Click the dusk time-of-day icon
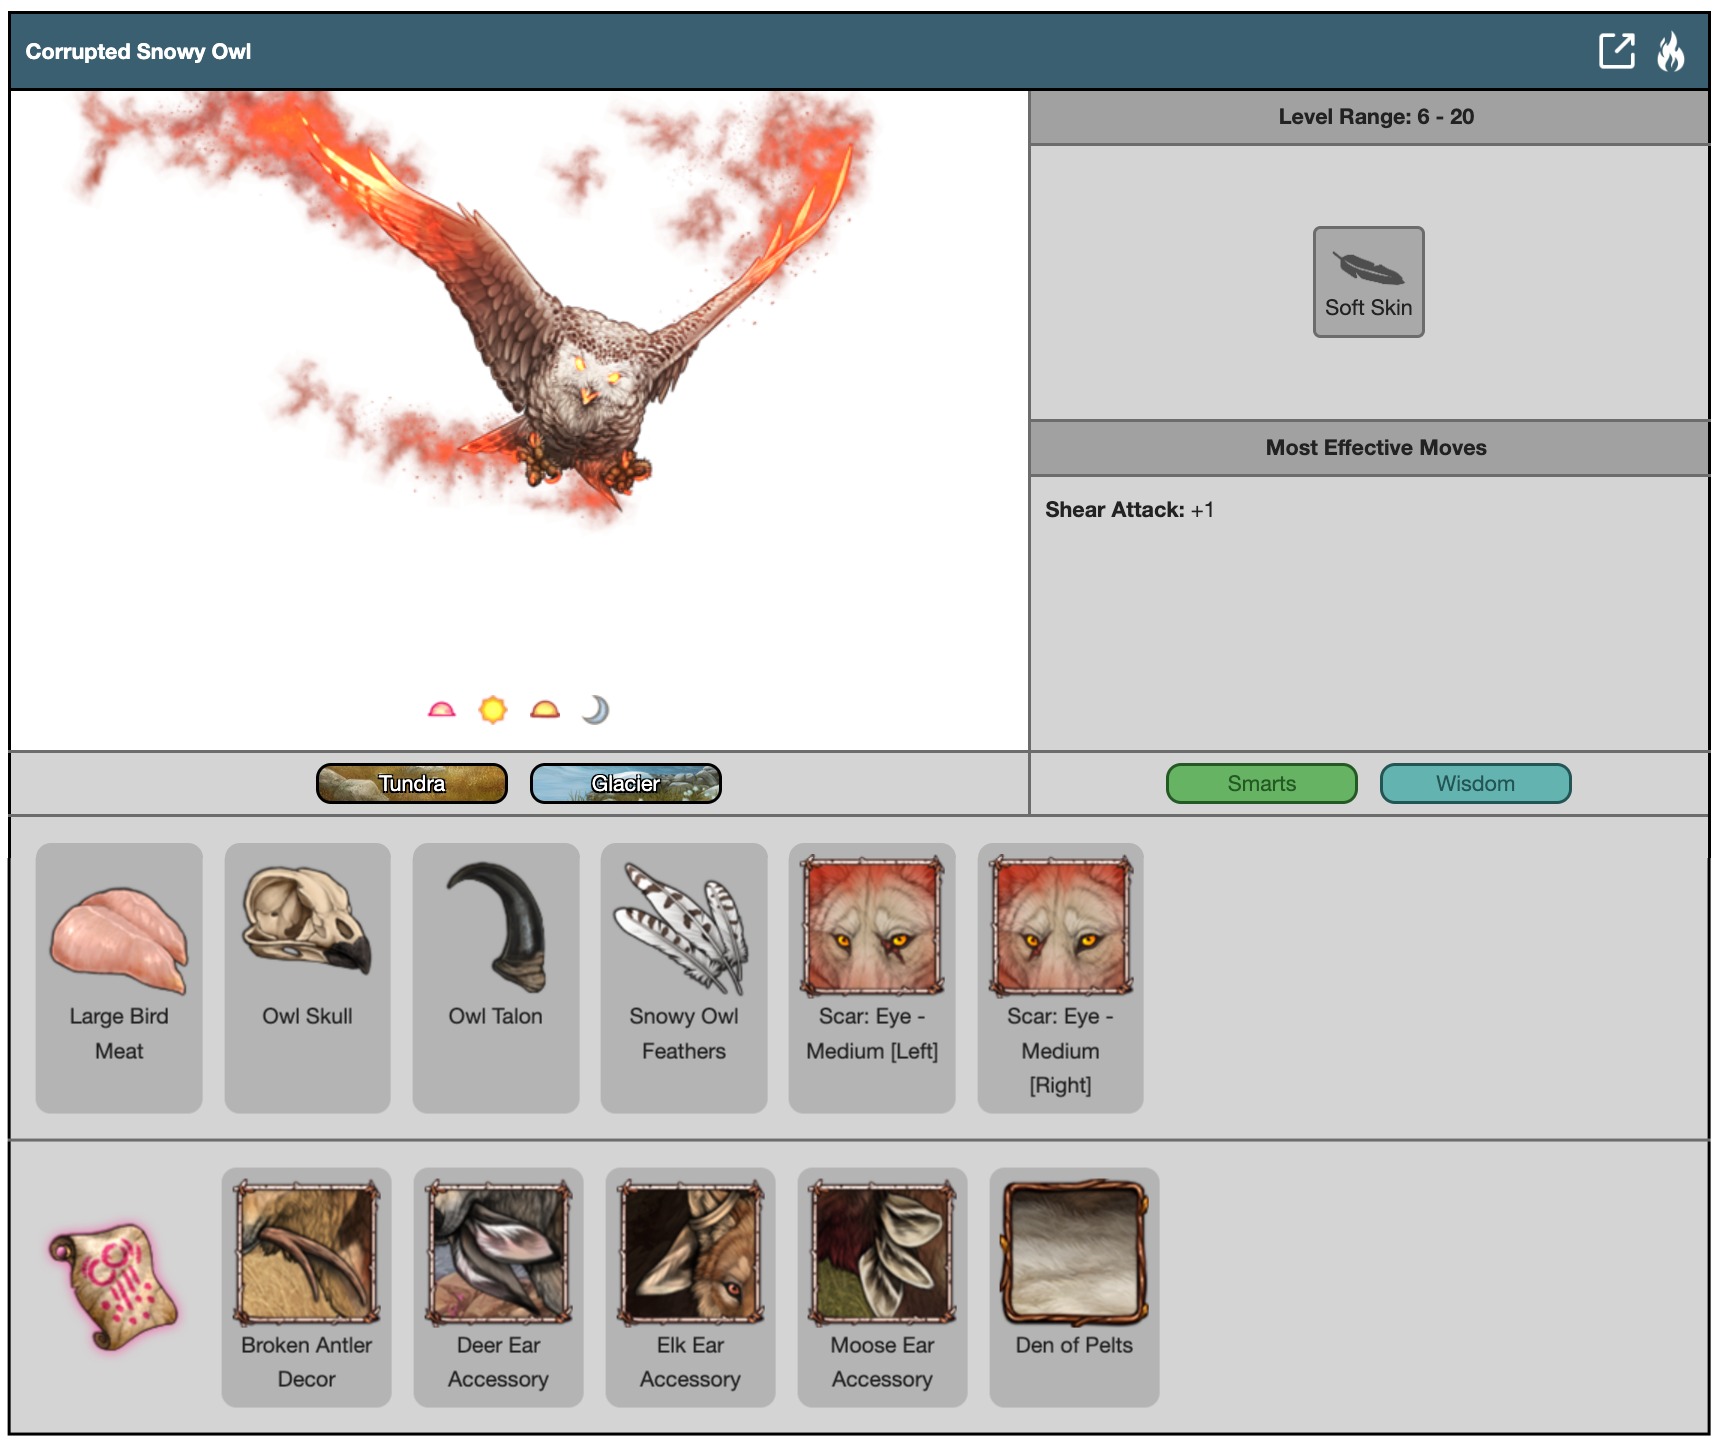 tap(545, 710)
